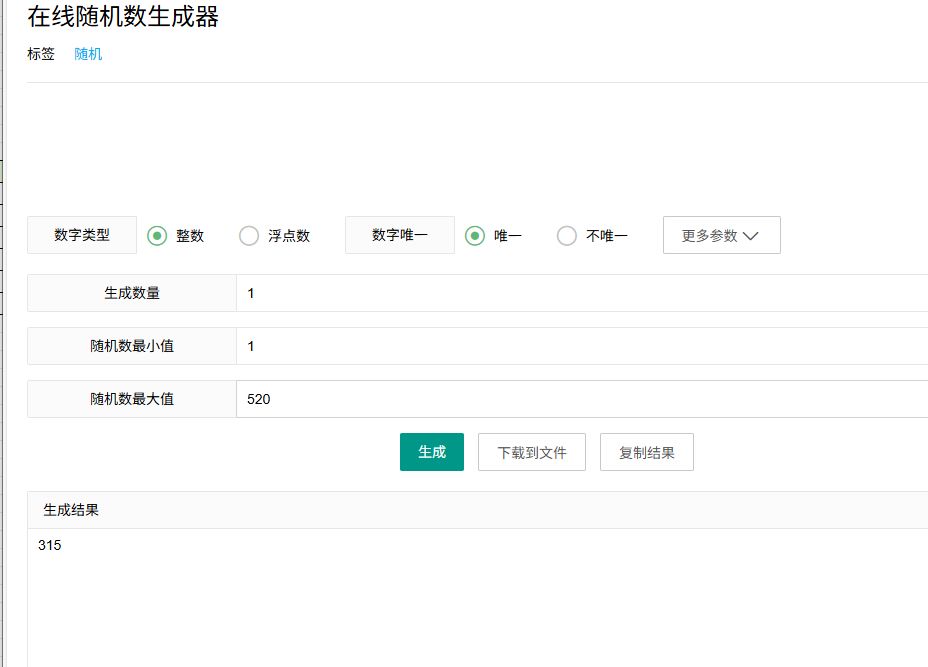928x667 pixels.
Task: Focus the 随机数最小值 input field
Action: [582, 346]
